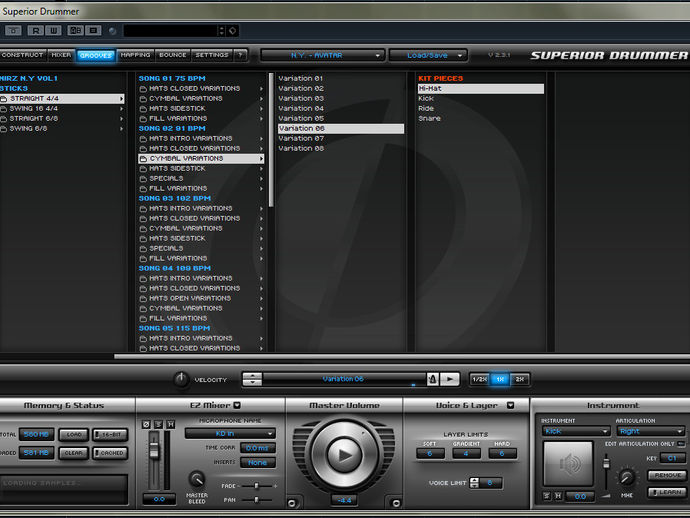Image resolution: width=690 pixels, height=518 pixels.
Task: Mute the EZ Mixer microphone channel
Action: 171,424
